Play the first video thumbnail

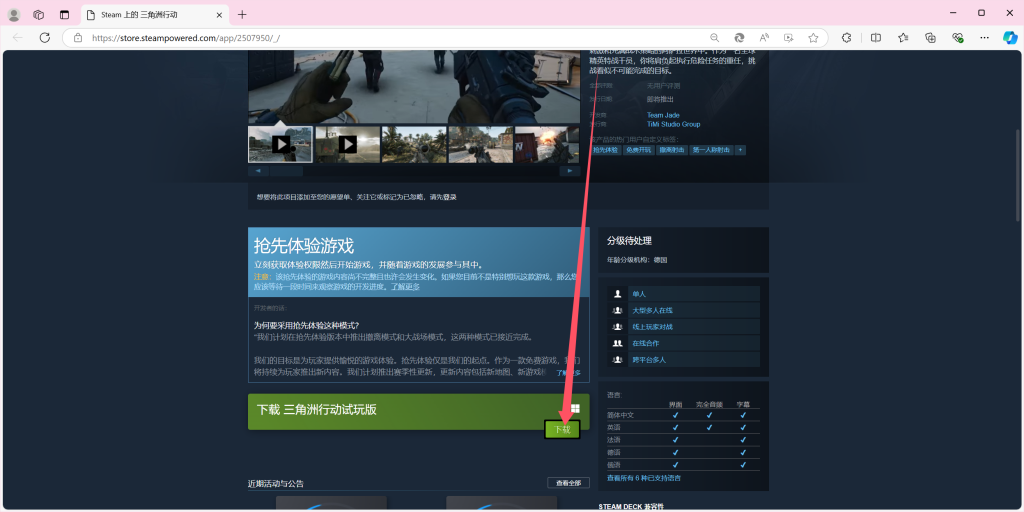[x=281, y=144]
